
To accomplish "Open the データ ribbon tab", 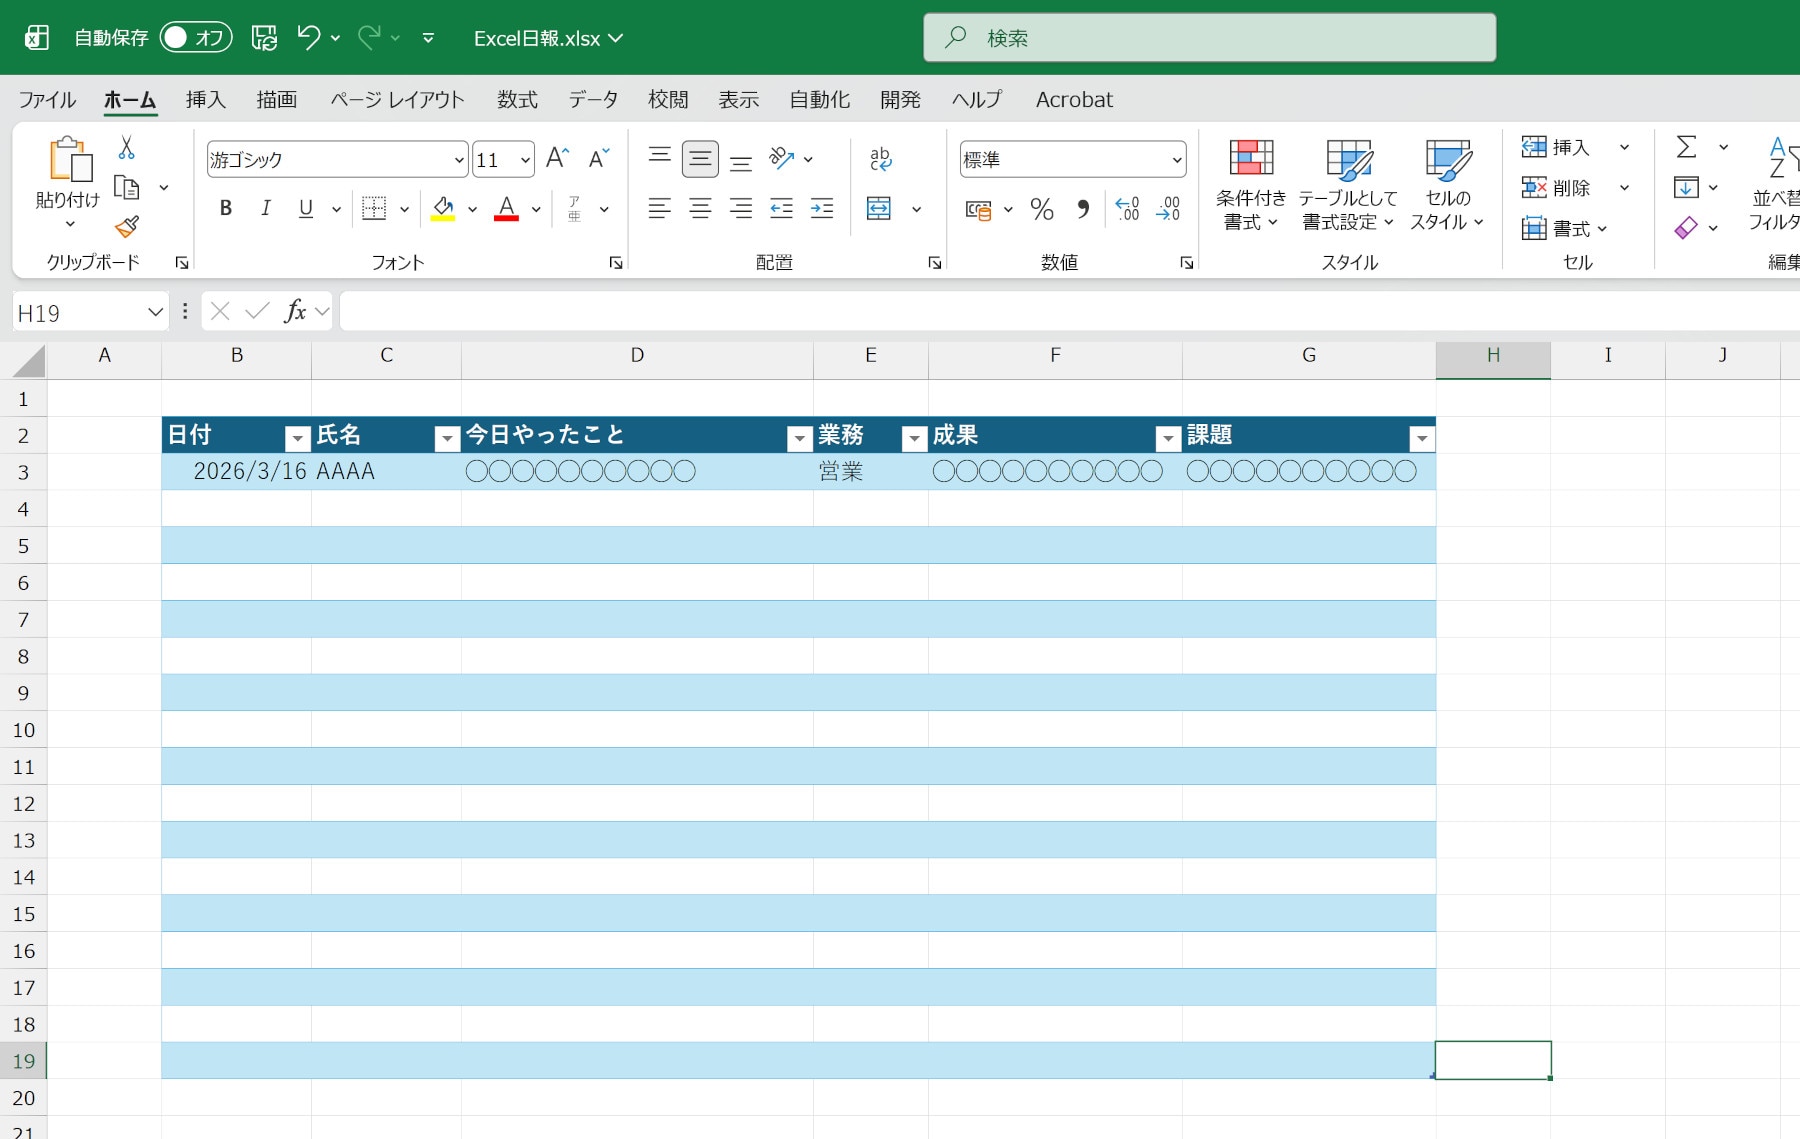I will coord(592,99).
